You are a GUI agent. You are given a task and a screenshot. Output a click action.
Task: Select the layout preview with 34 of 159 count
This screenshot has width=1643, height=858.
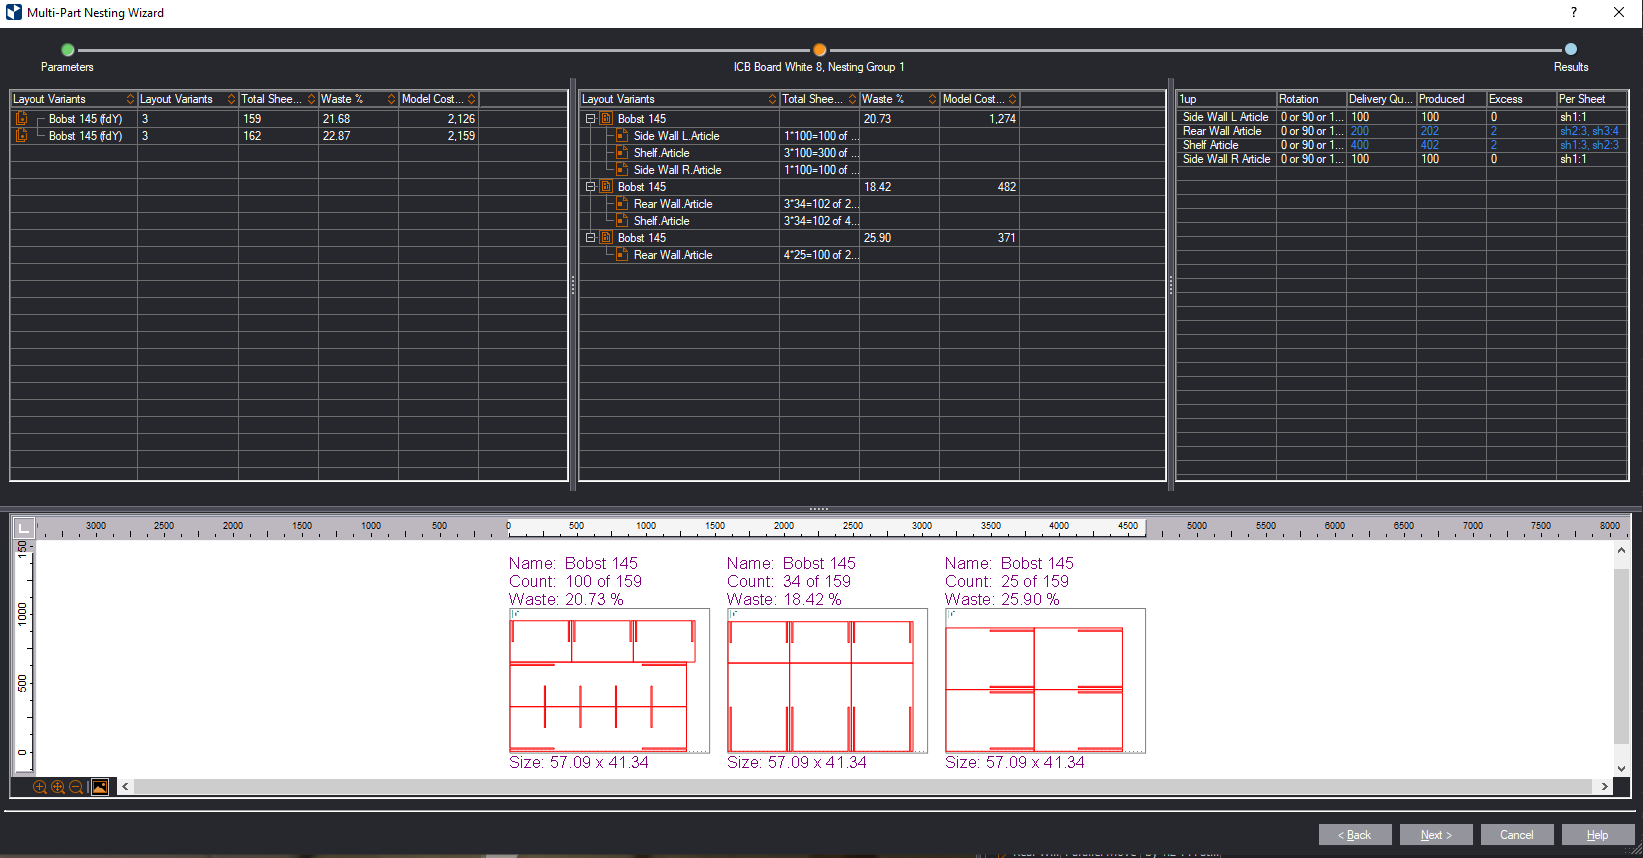(827, 681)
